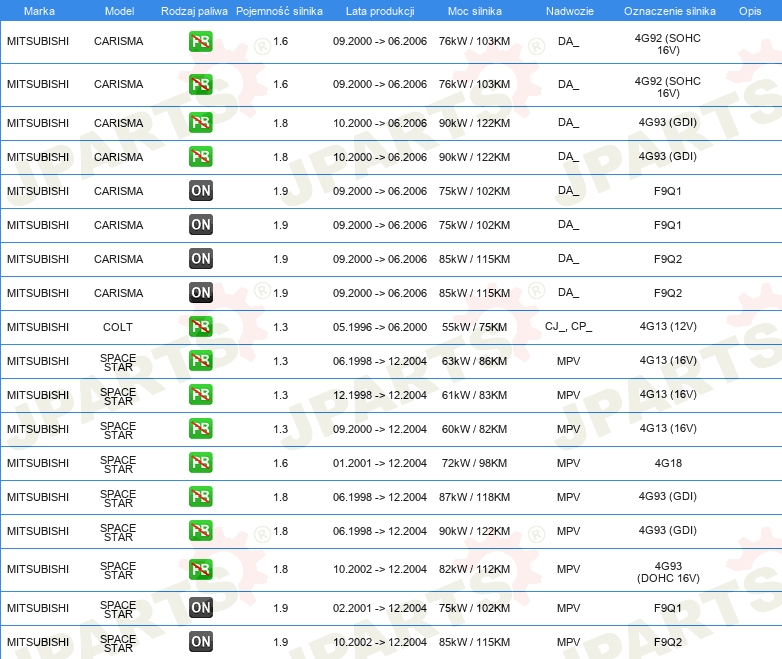
Task: Select the 4G93 (DOHC 16V) engine code cell
Action: tap(668, 571)
